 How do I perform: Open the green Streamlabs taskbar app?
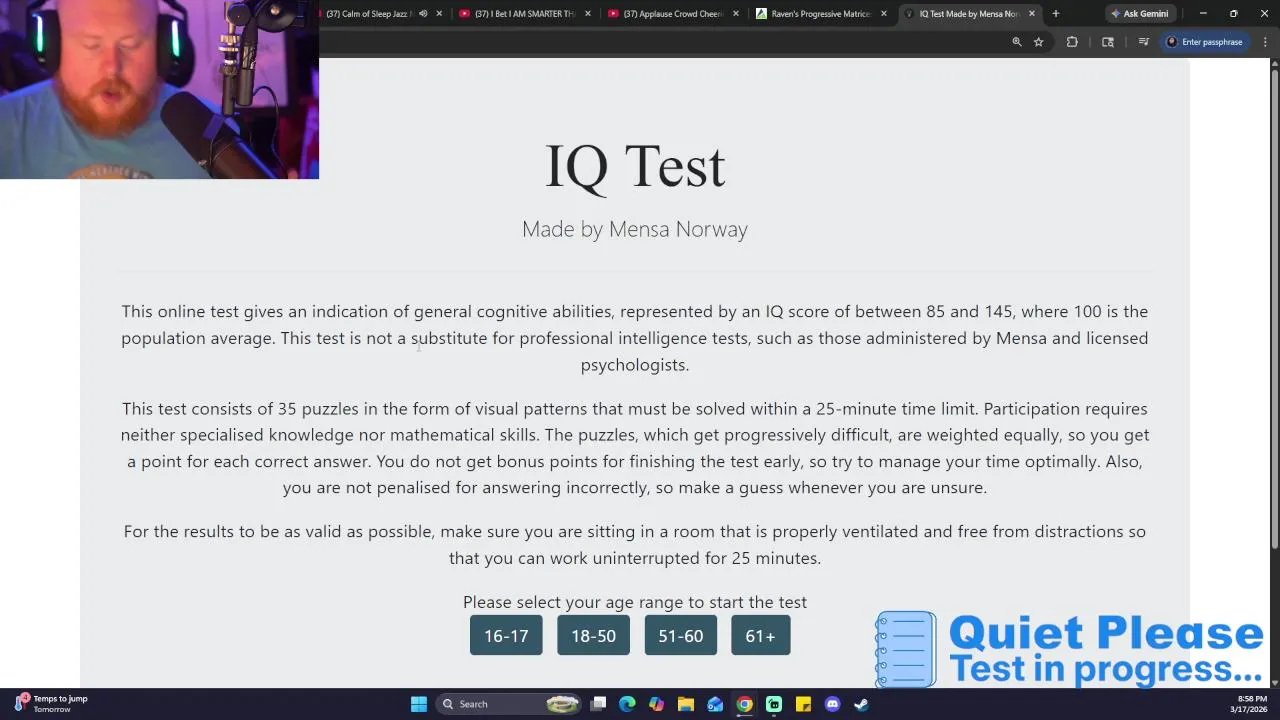click(x=774, y=704)
